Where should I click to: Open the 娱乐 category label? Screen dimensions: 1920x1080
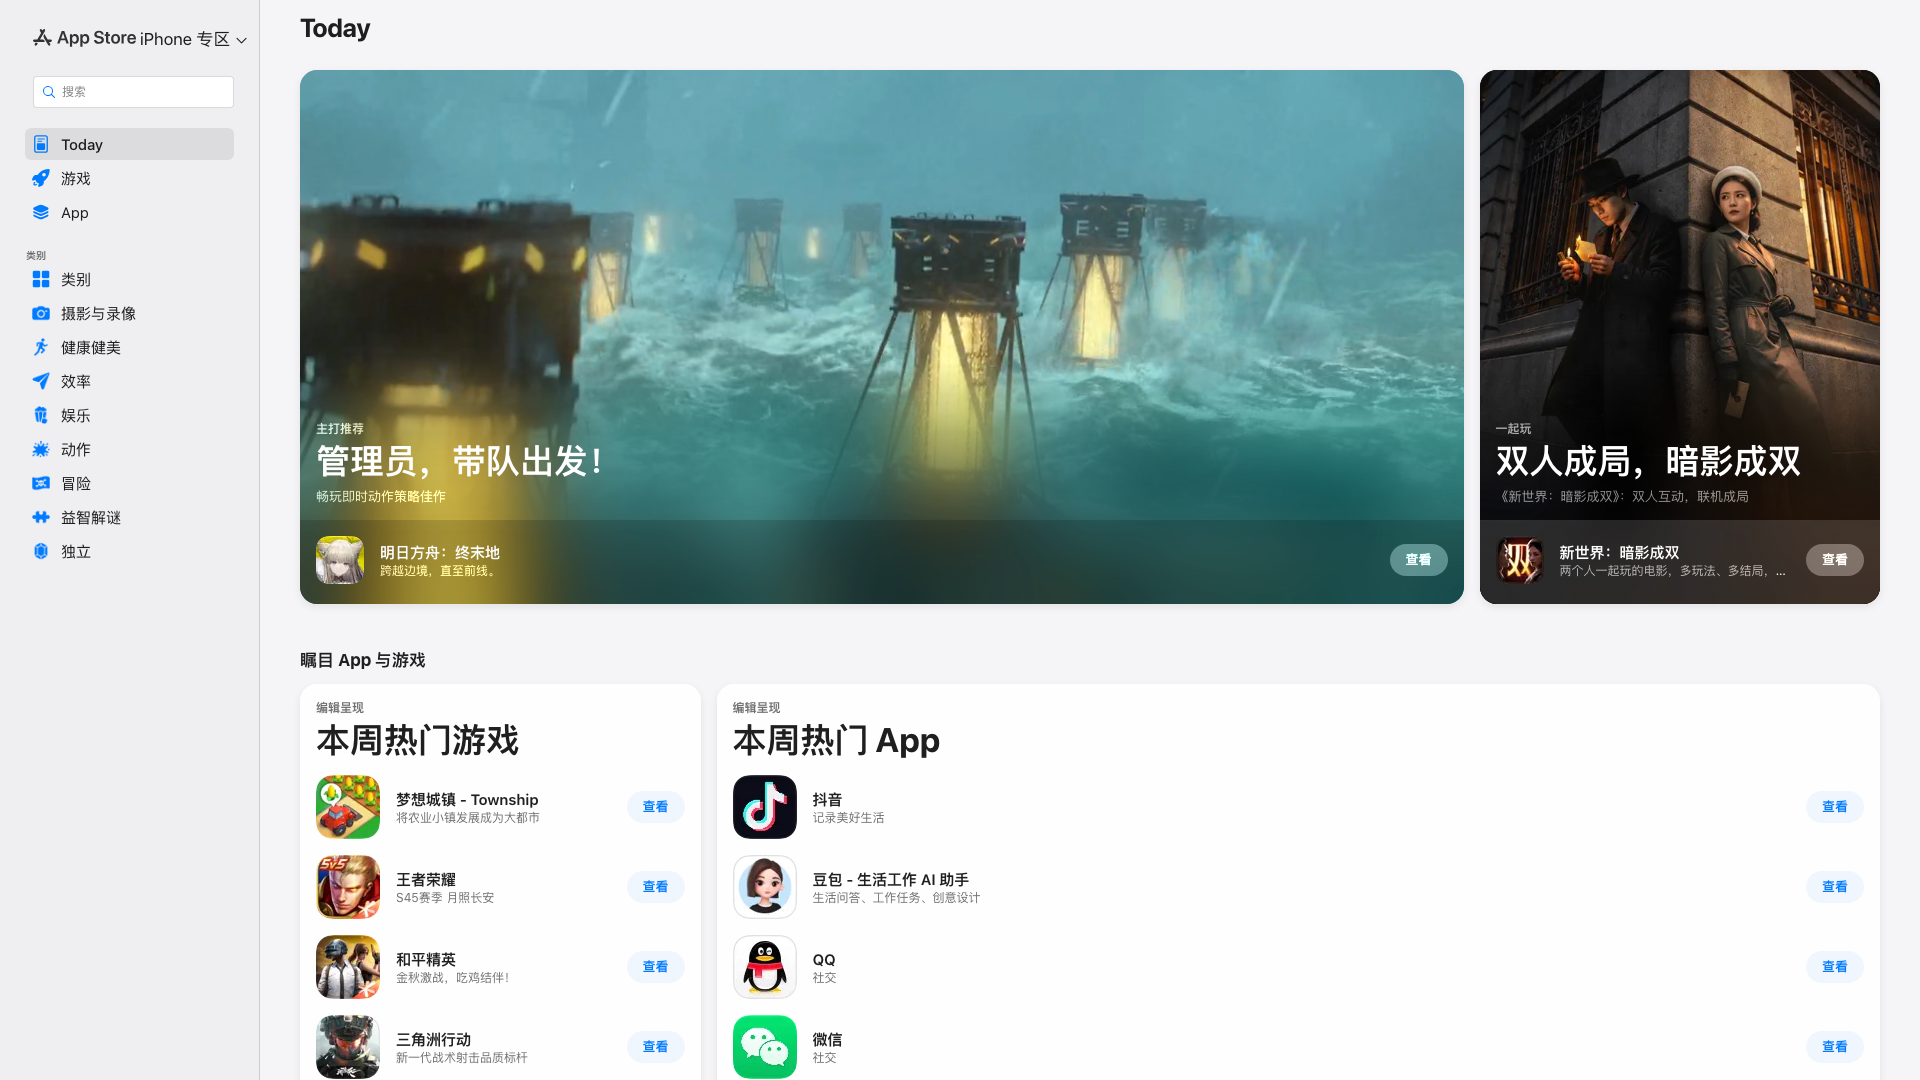point(76,416)
